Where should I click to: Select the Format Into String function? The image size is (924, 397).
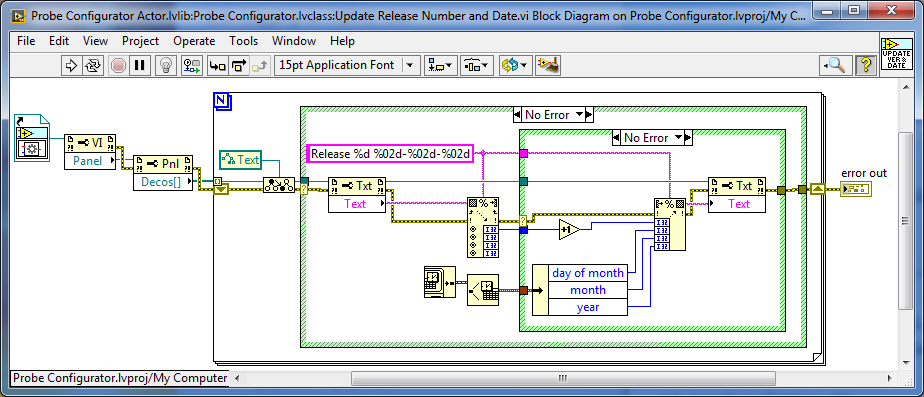point(670,224)
